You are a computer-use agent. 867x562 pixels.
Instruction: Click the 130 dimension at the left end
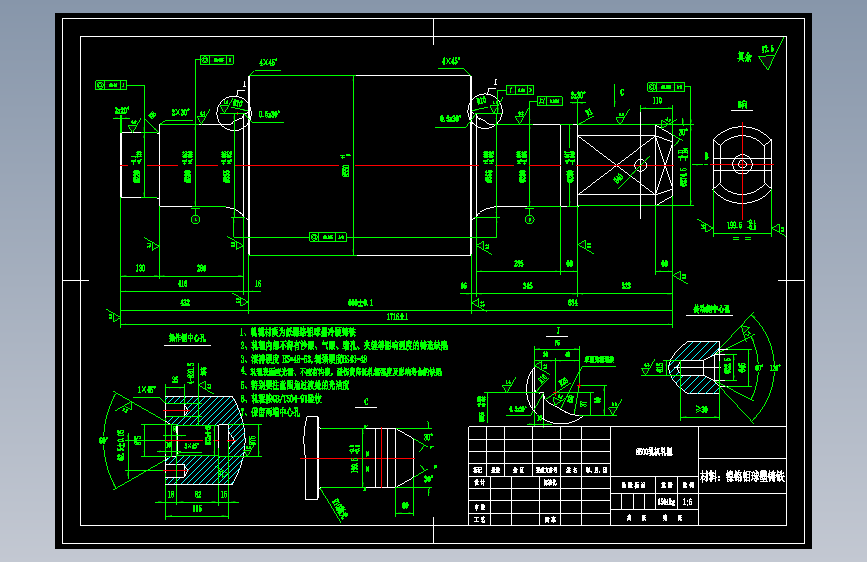click(x=140, y=268)
